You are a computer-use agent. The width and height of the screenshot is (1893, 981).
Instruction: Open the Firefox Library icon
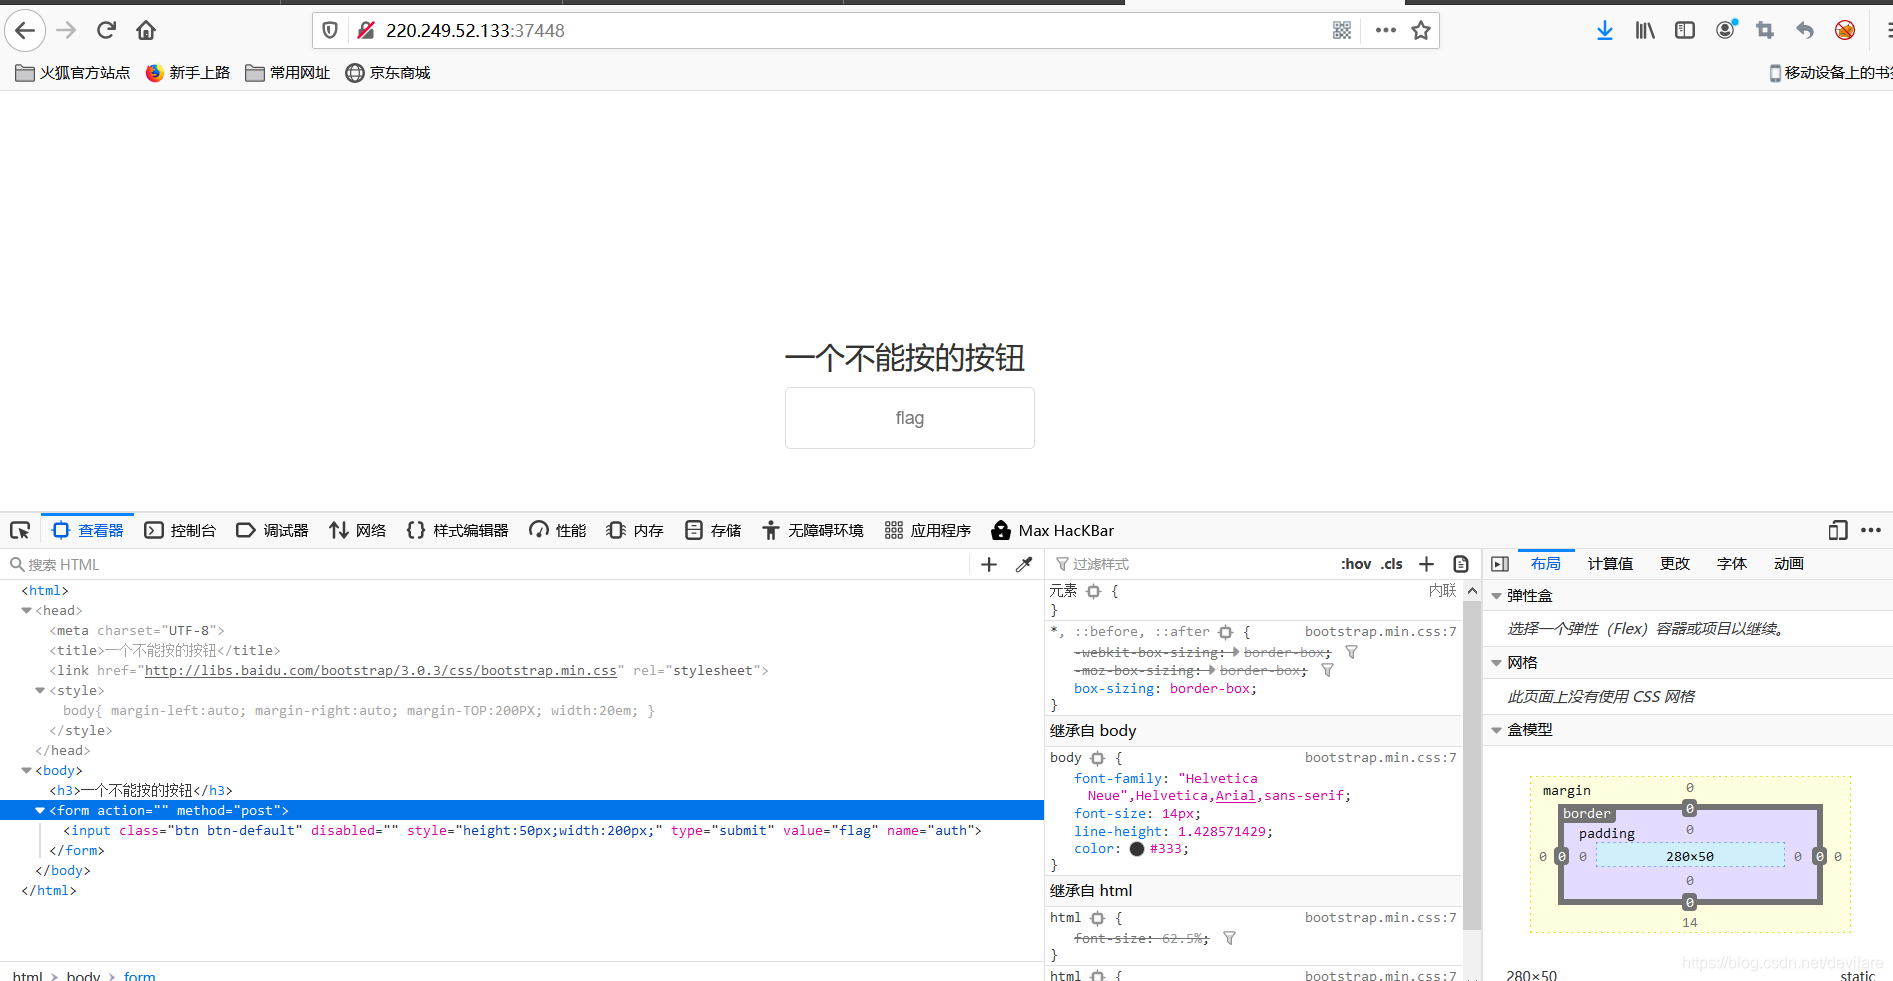click(1644, 30)
